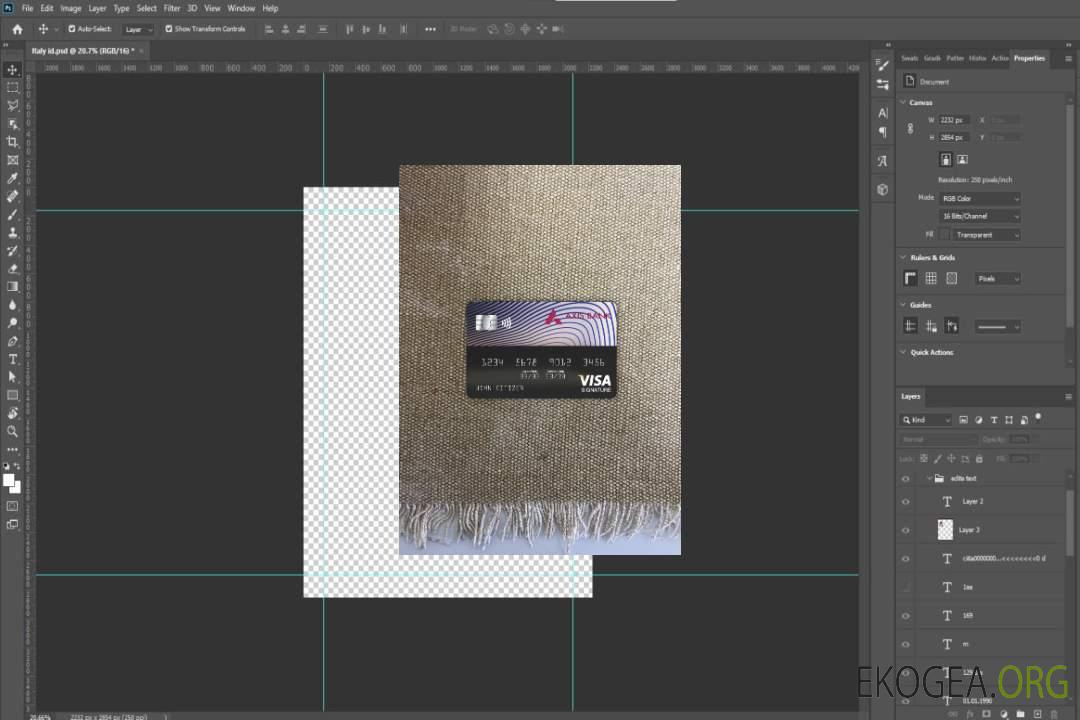The image size is (1080, 720).
Task: Toggle grid display in Rulers & Grids
Action: pos(931,278)
